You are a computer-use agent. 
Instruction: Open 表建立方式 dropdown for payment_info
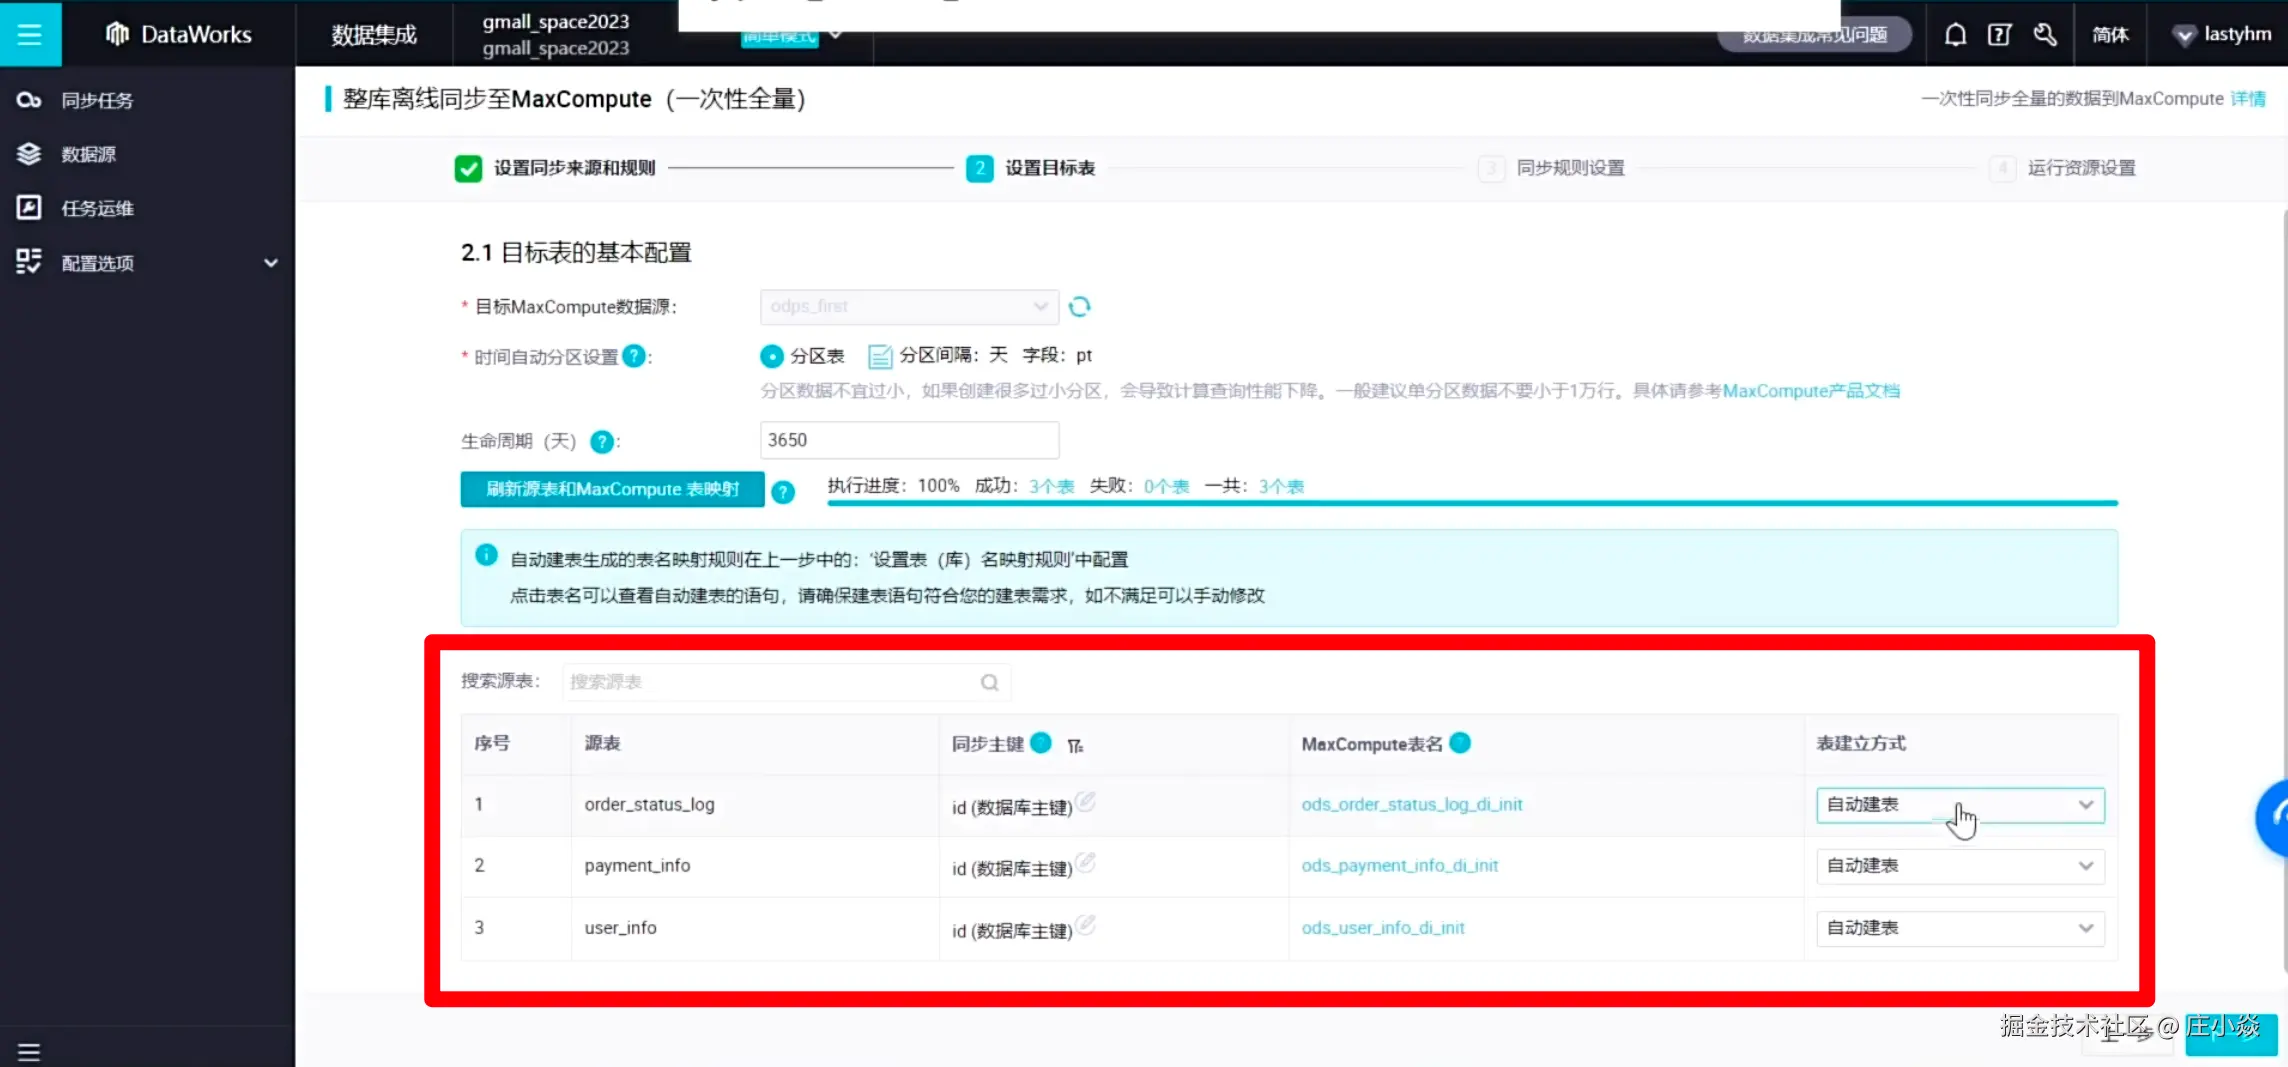1960,866
